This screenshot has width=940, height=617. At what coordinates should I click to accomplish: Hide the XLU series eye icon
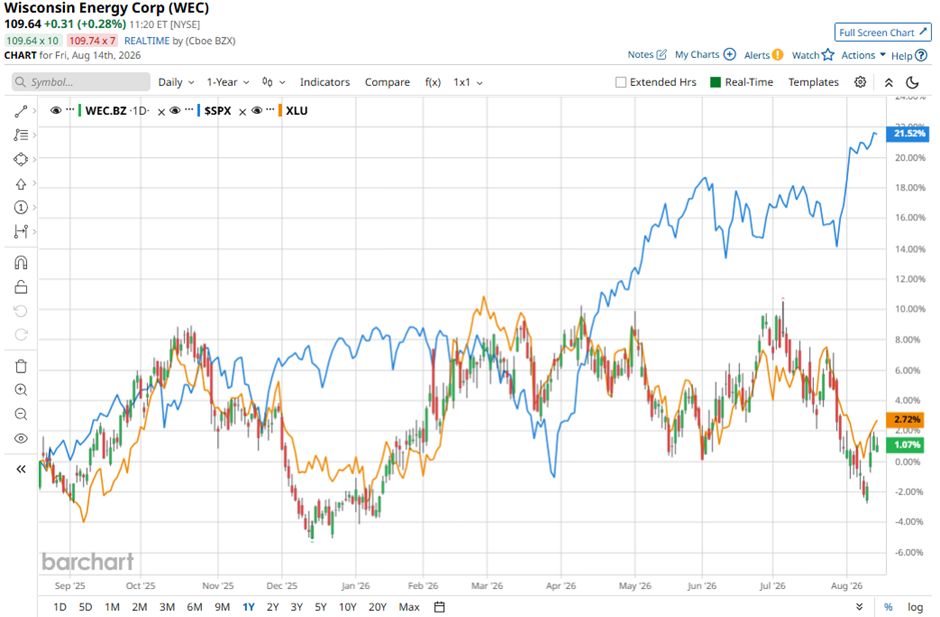(257, 110)
